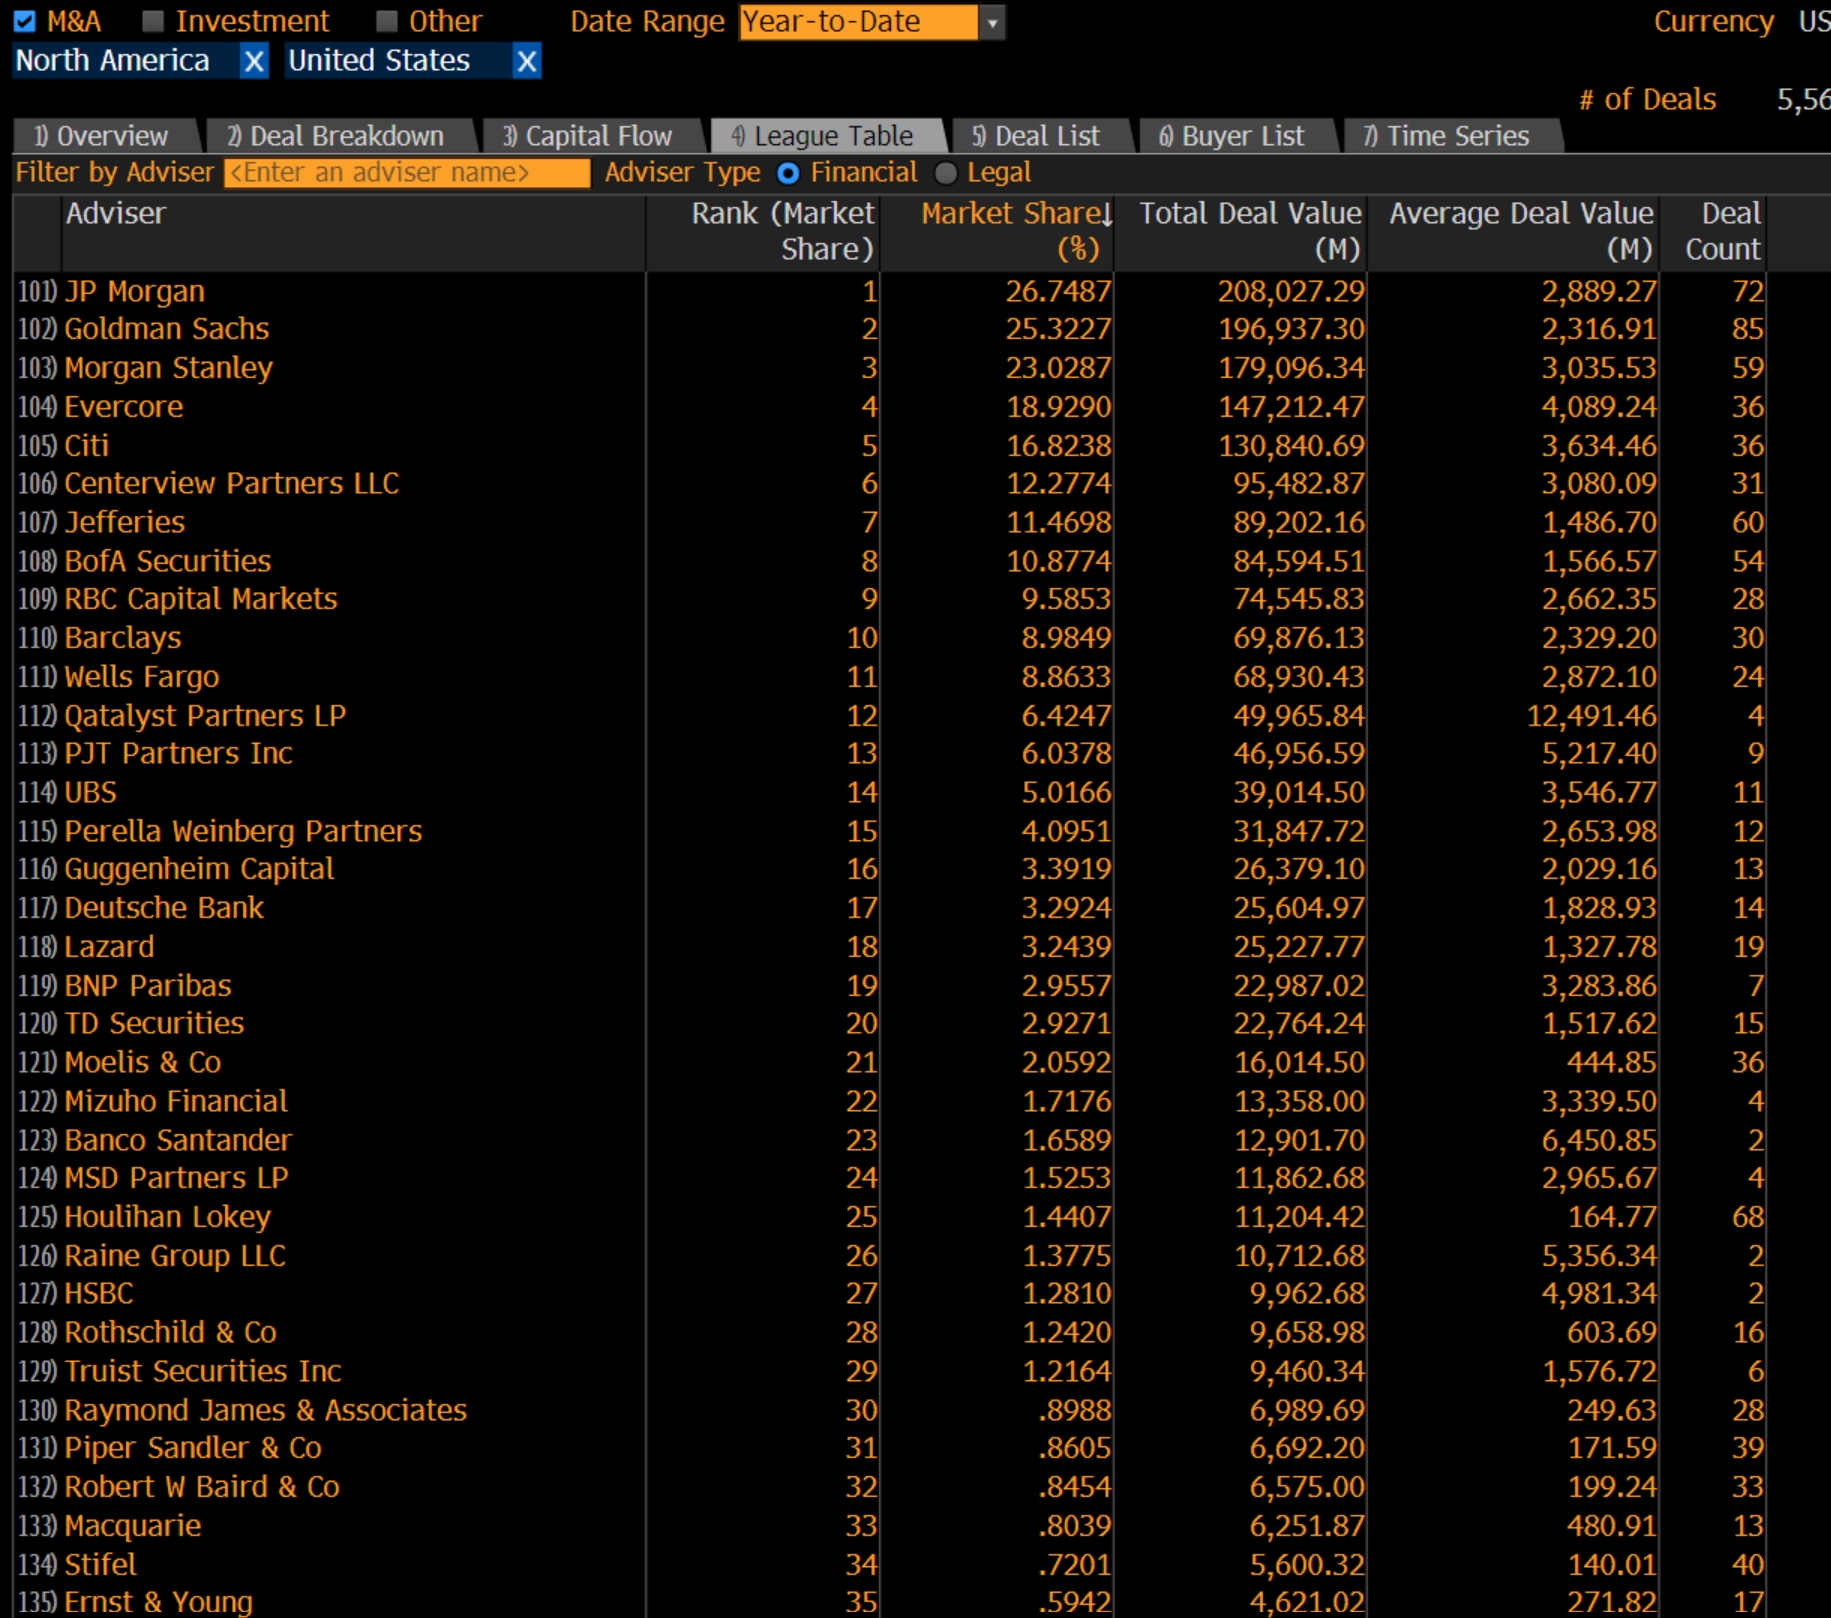Toggle the M&A checkbox
Image resolution: width=1831 pixels, height=1618 pixels.
coord(25,21)
